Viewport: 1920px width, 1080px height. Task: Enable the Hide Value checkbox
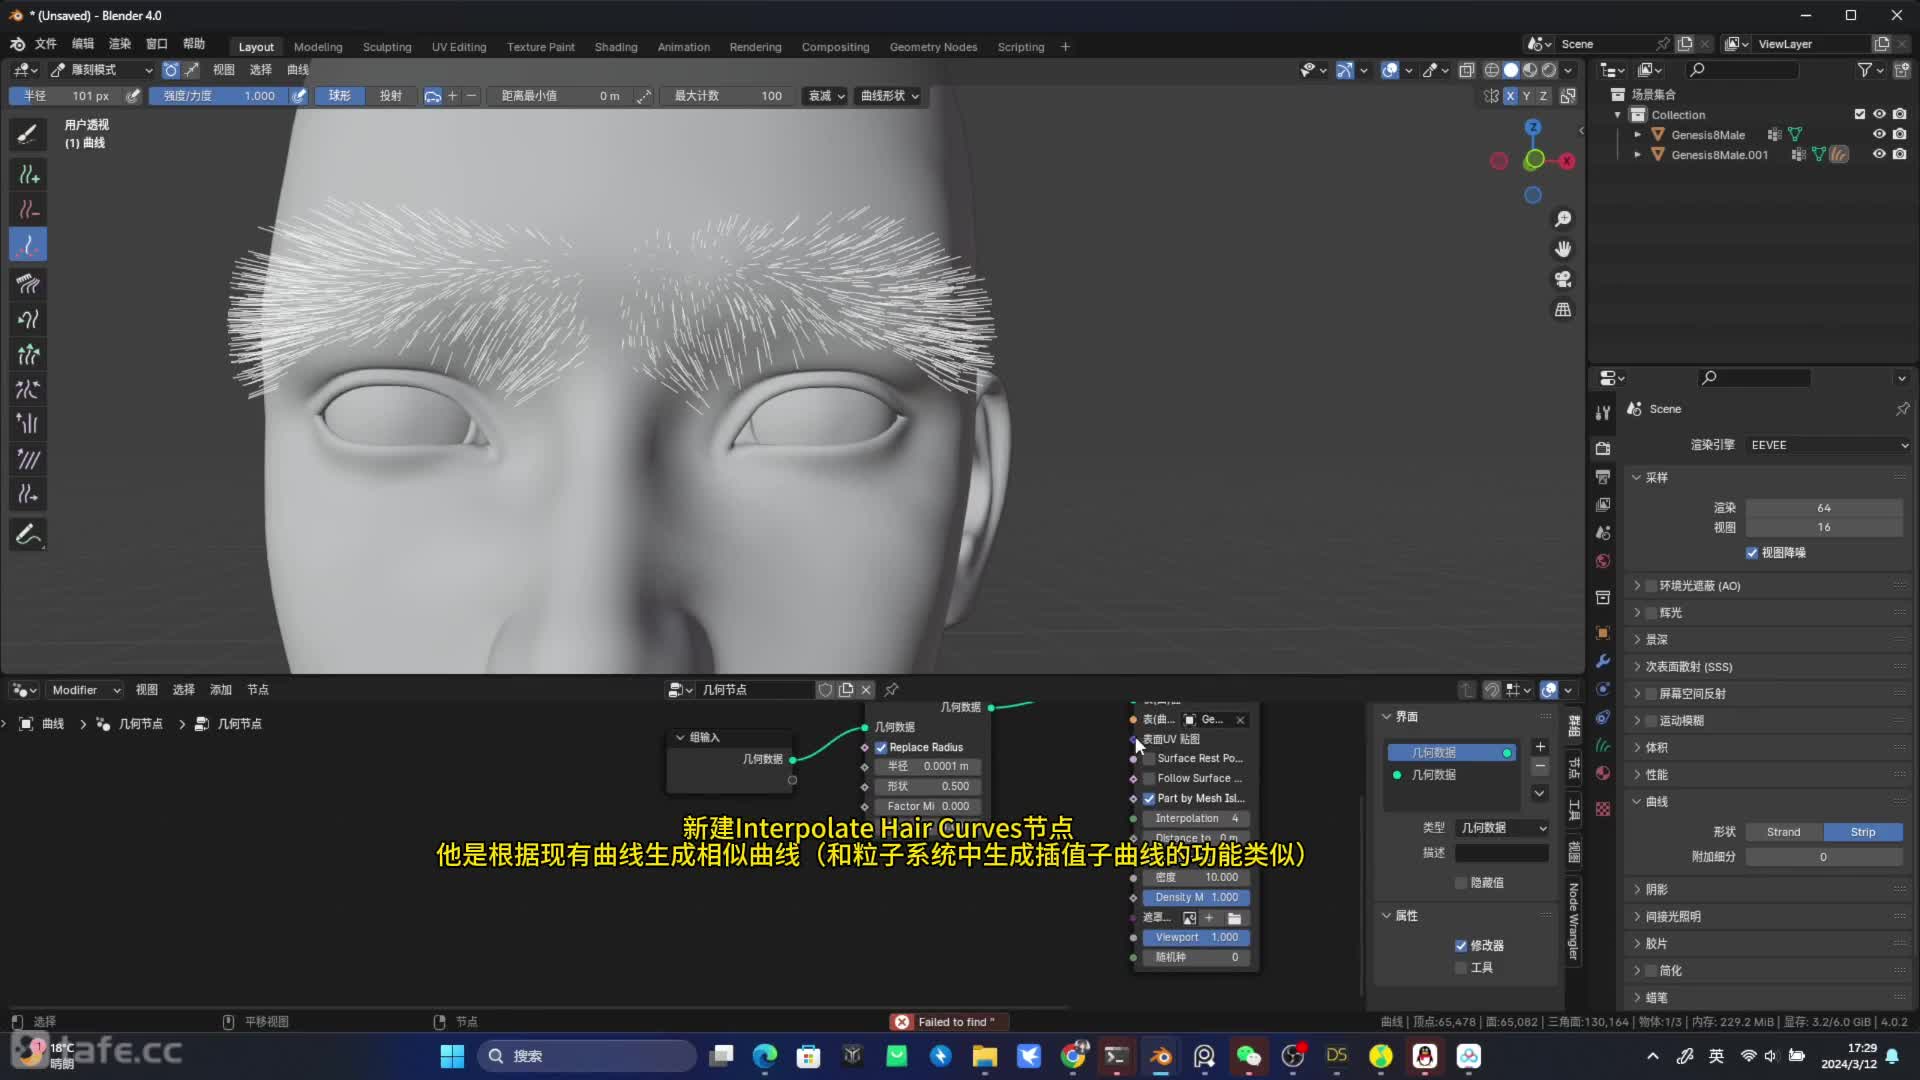pos(1461,883)
